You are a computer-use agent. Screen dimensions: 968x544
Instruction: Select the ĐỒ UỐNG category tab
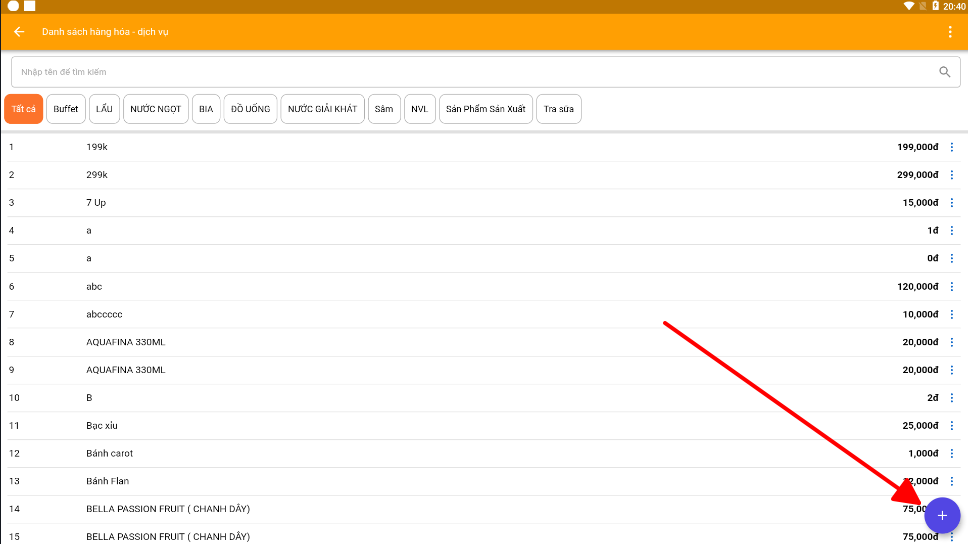point(251,109)
